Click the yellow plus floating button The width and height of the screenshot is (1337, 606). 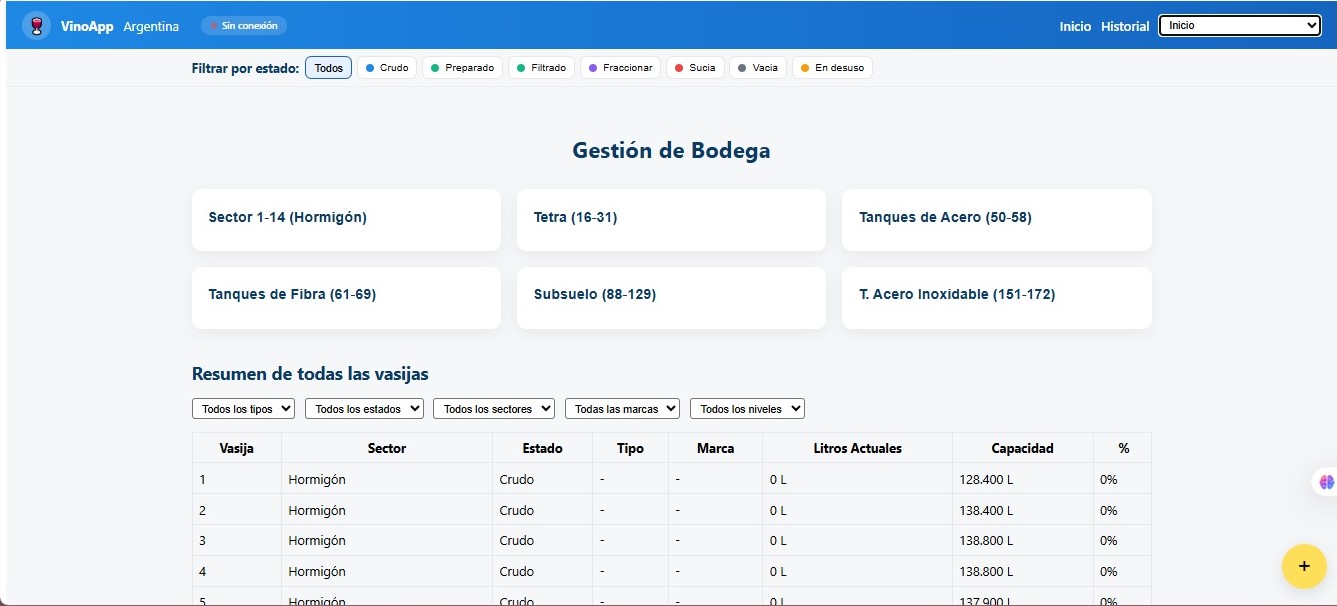[1303, 566]
